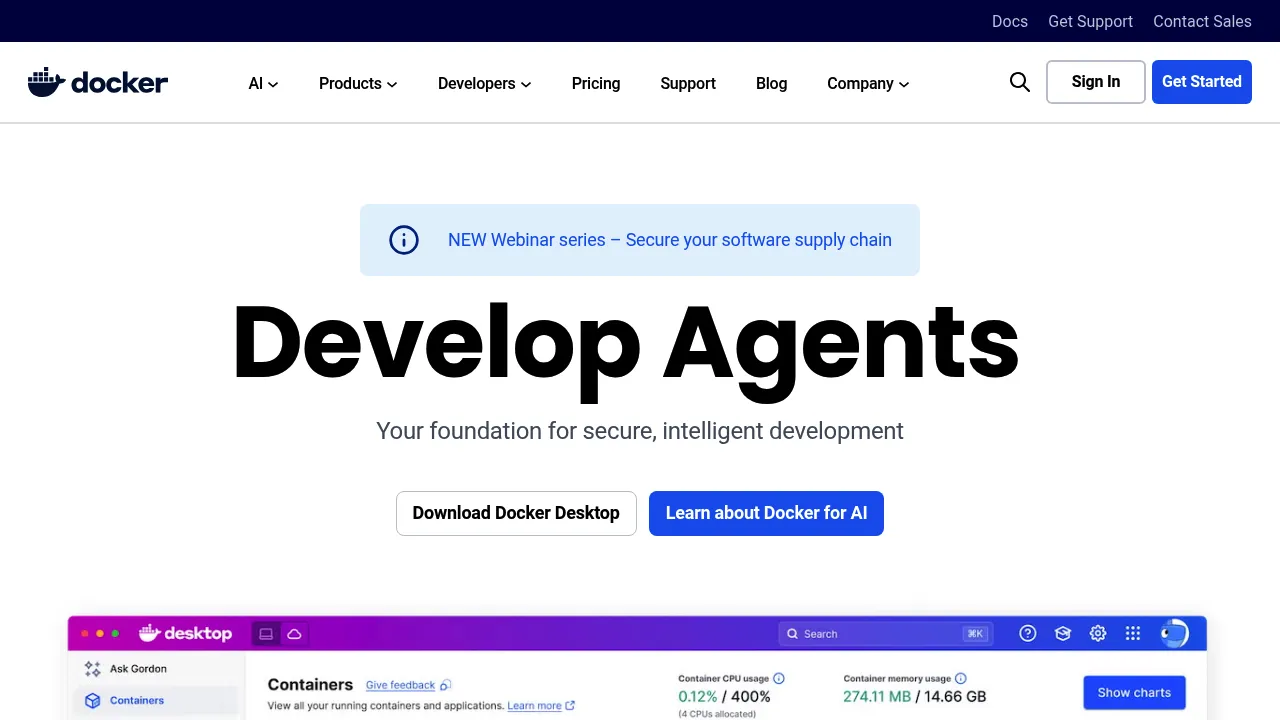Click the Container memory usage info icon

(961, 678)
